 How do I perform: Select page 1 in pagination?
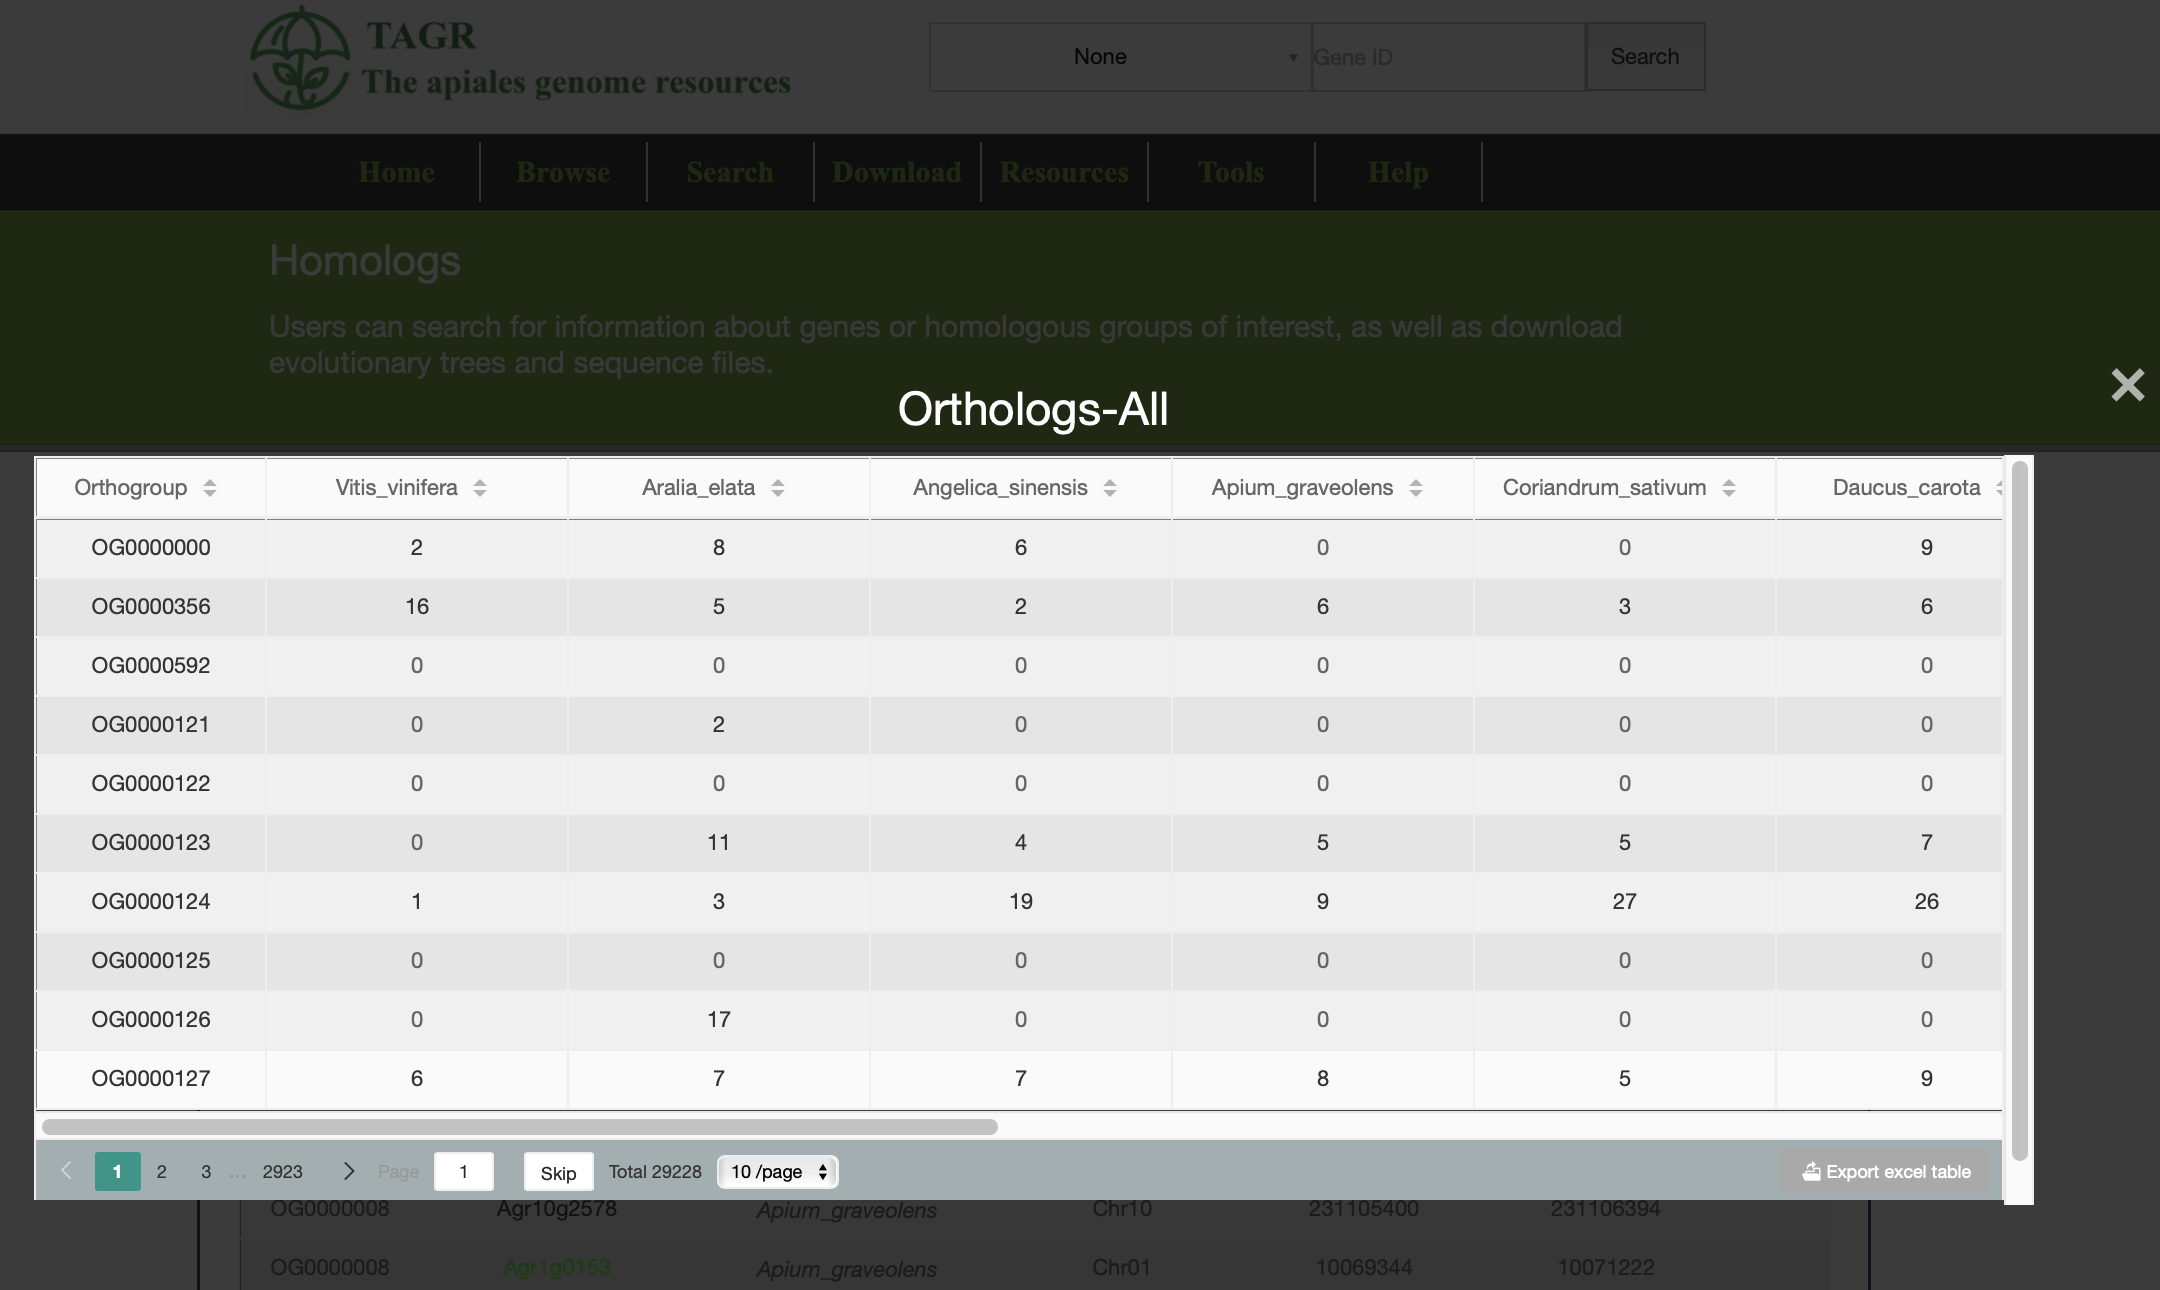point(117,1172)
